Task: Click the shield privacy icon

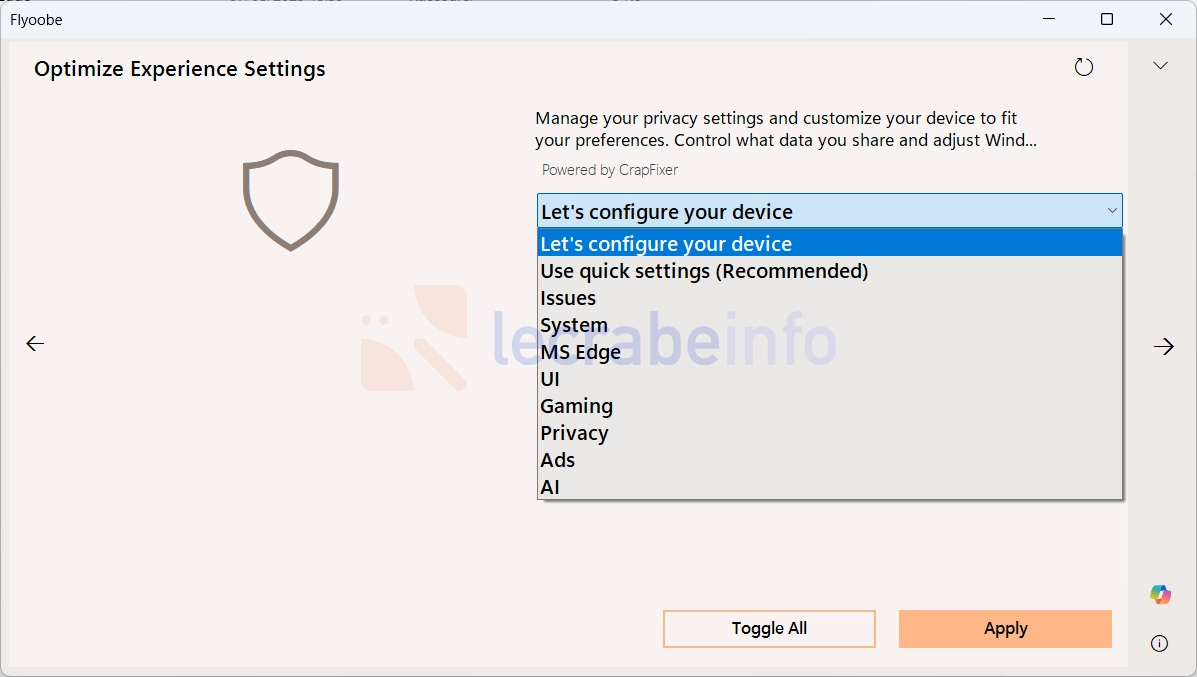Action: pyautogui.click(x=291, y=200)
